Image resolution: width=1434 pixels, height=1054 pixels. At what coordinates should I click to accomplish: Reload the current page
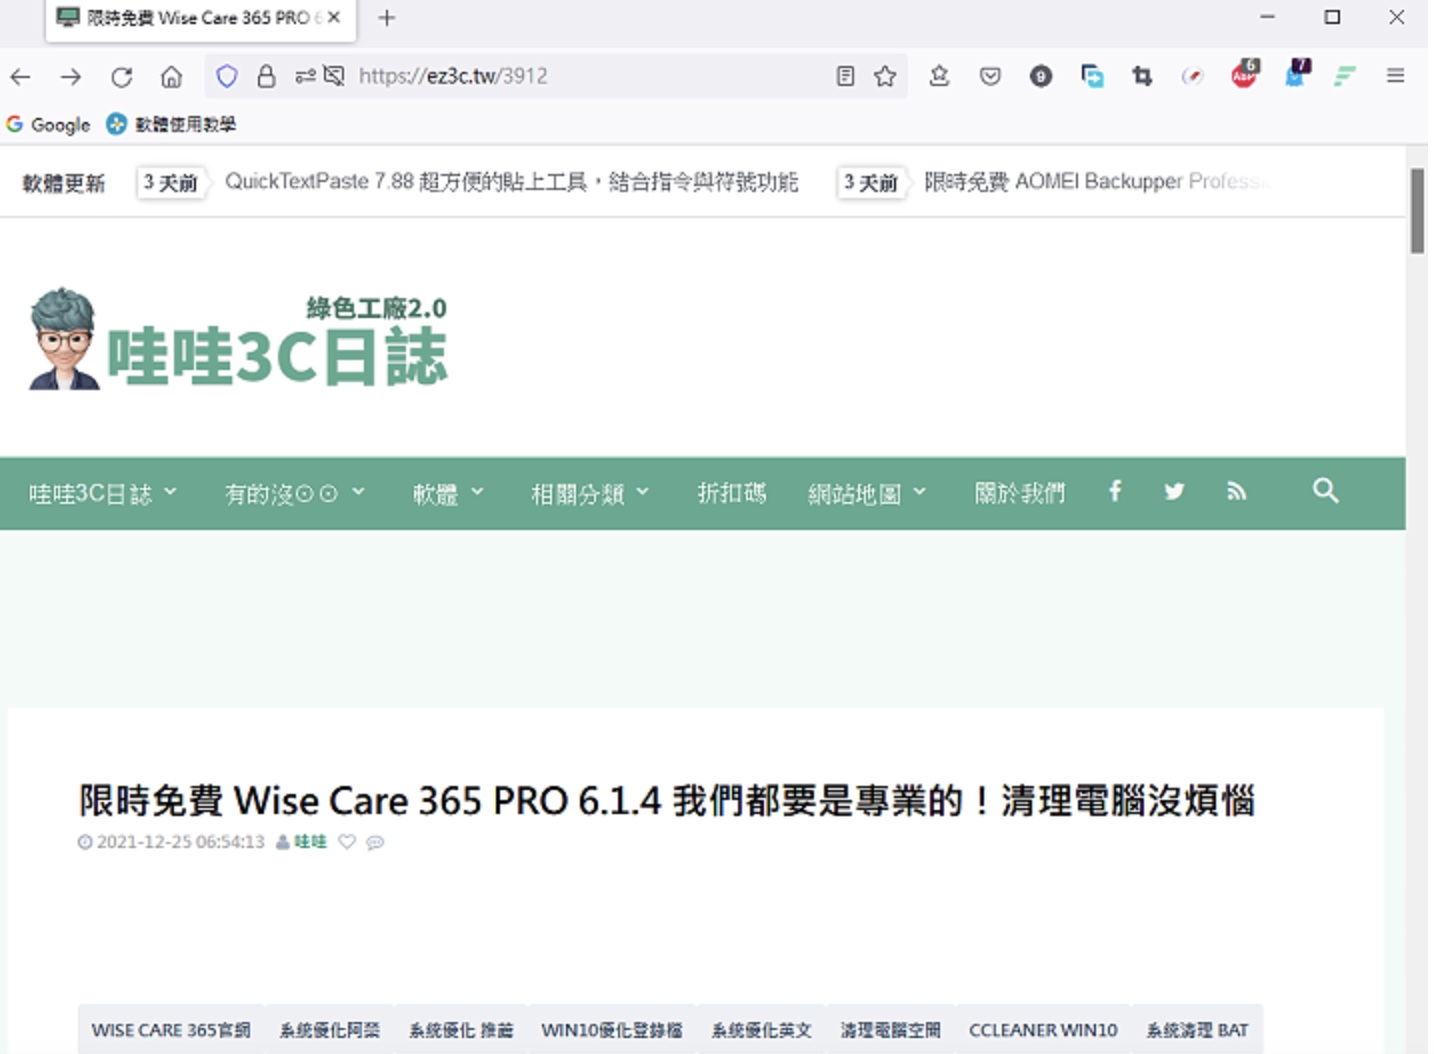(122, 76)
